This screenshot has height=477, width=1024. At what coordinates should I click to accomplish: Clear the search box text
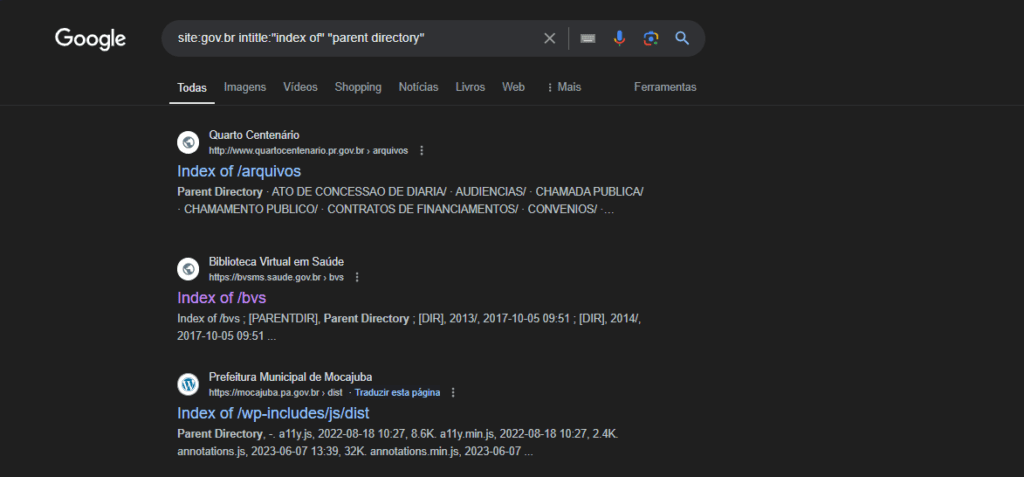(x=549, y=38)
